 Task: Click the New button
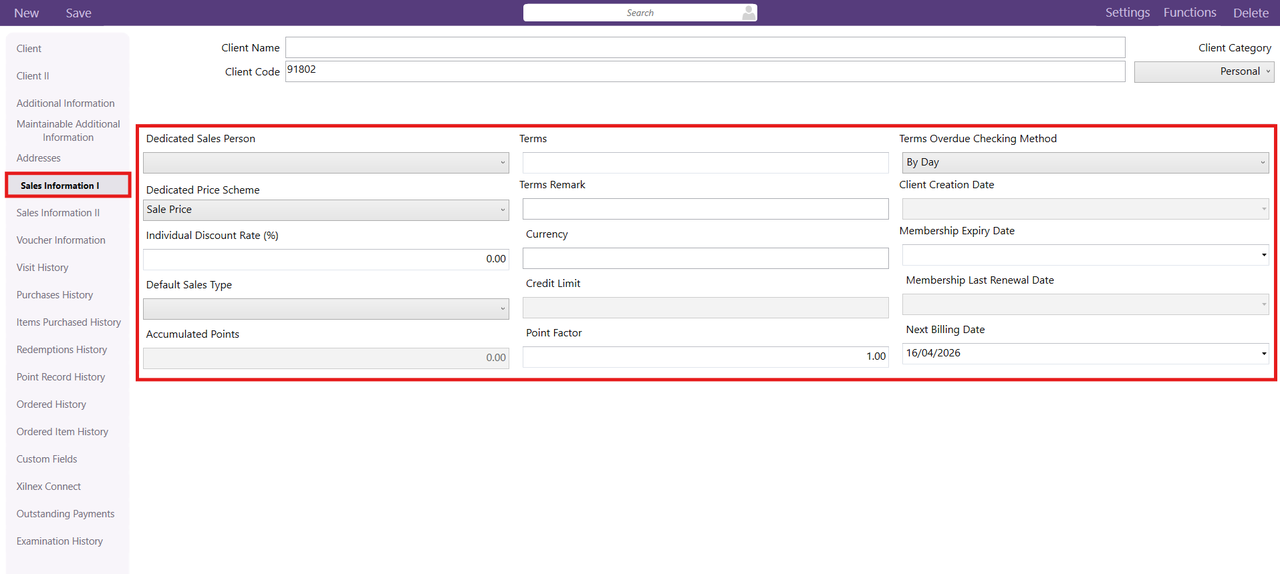tap(27, 13)
